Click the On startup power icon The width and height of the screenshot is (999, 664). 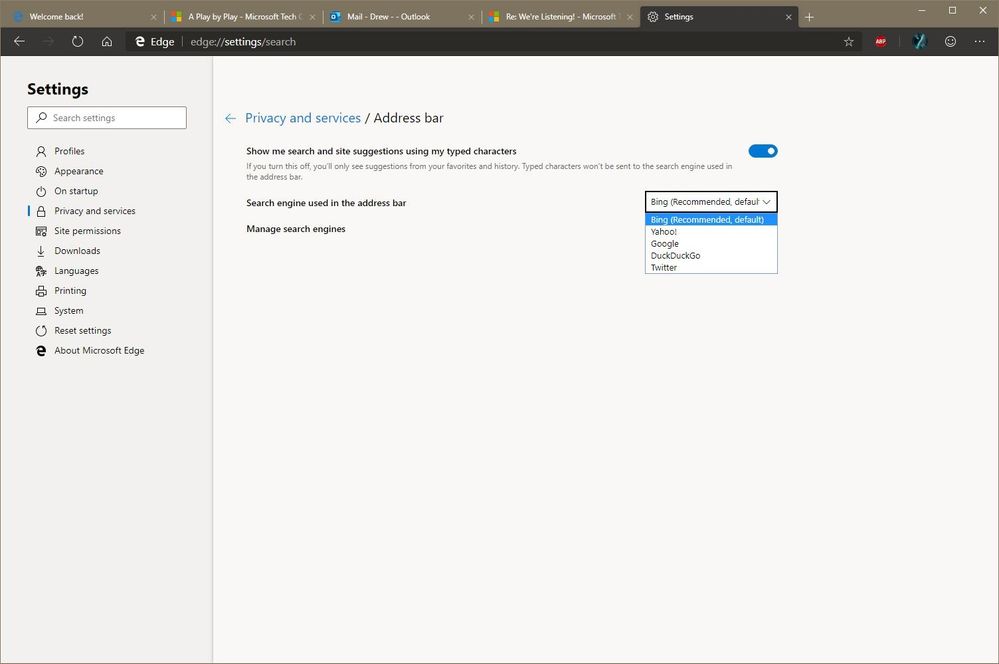41,191
